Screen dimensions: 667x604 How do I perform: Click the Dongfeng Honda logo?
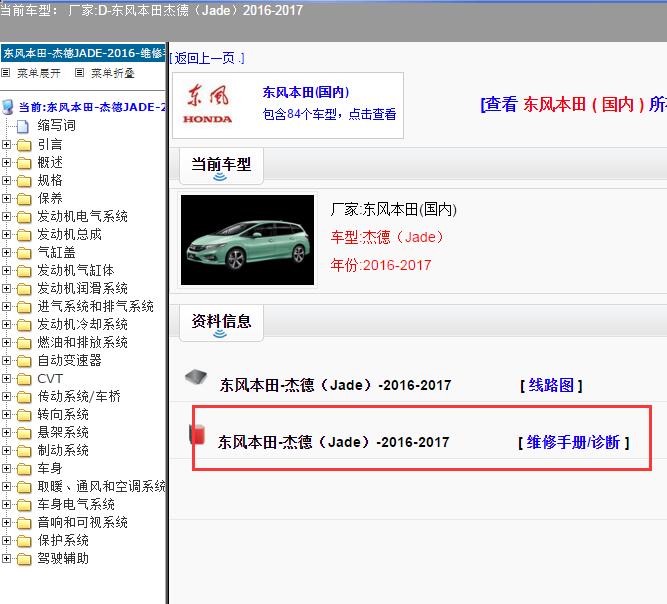pyautogui.click(x=208, y=105)
